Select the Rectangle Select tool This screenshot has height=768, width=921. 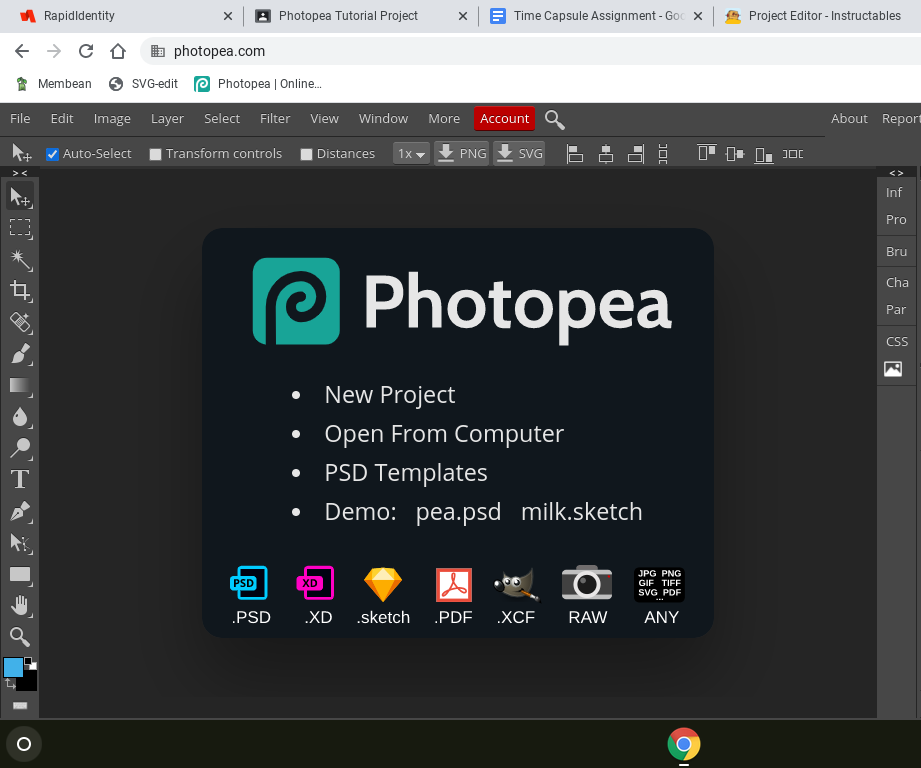coord(20,228)
